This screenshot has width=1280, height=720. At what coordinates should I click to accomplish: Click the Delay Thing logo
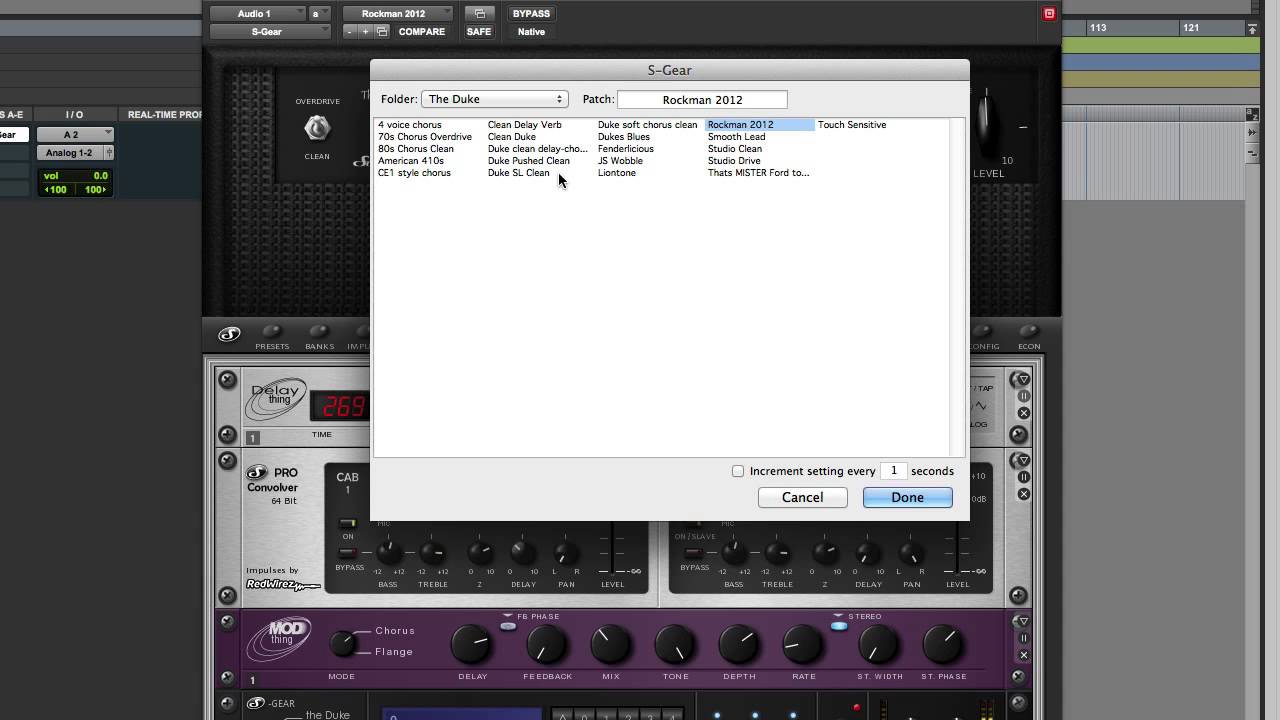[x=276, y=398]
